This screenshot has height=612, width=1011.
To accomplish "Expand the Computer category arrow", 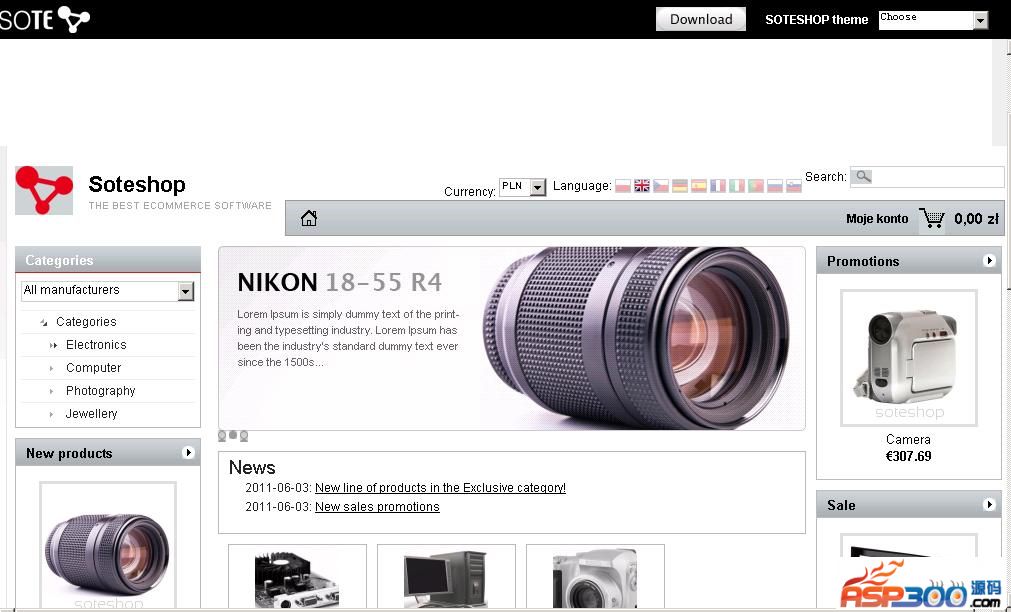I will (52, 369).
